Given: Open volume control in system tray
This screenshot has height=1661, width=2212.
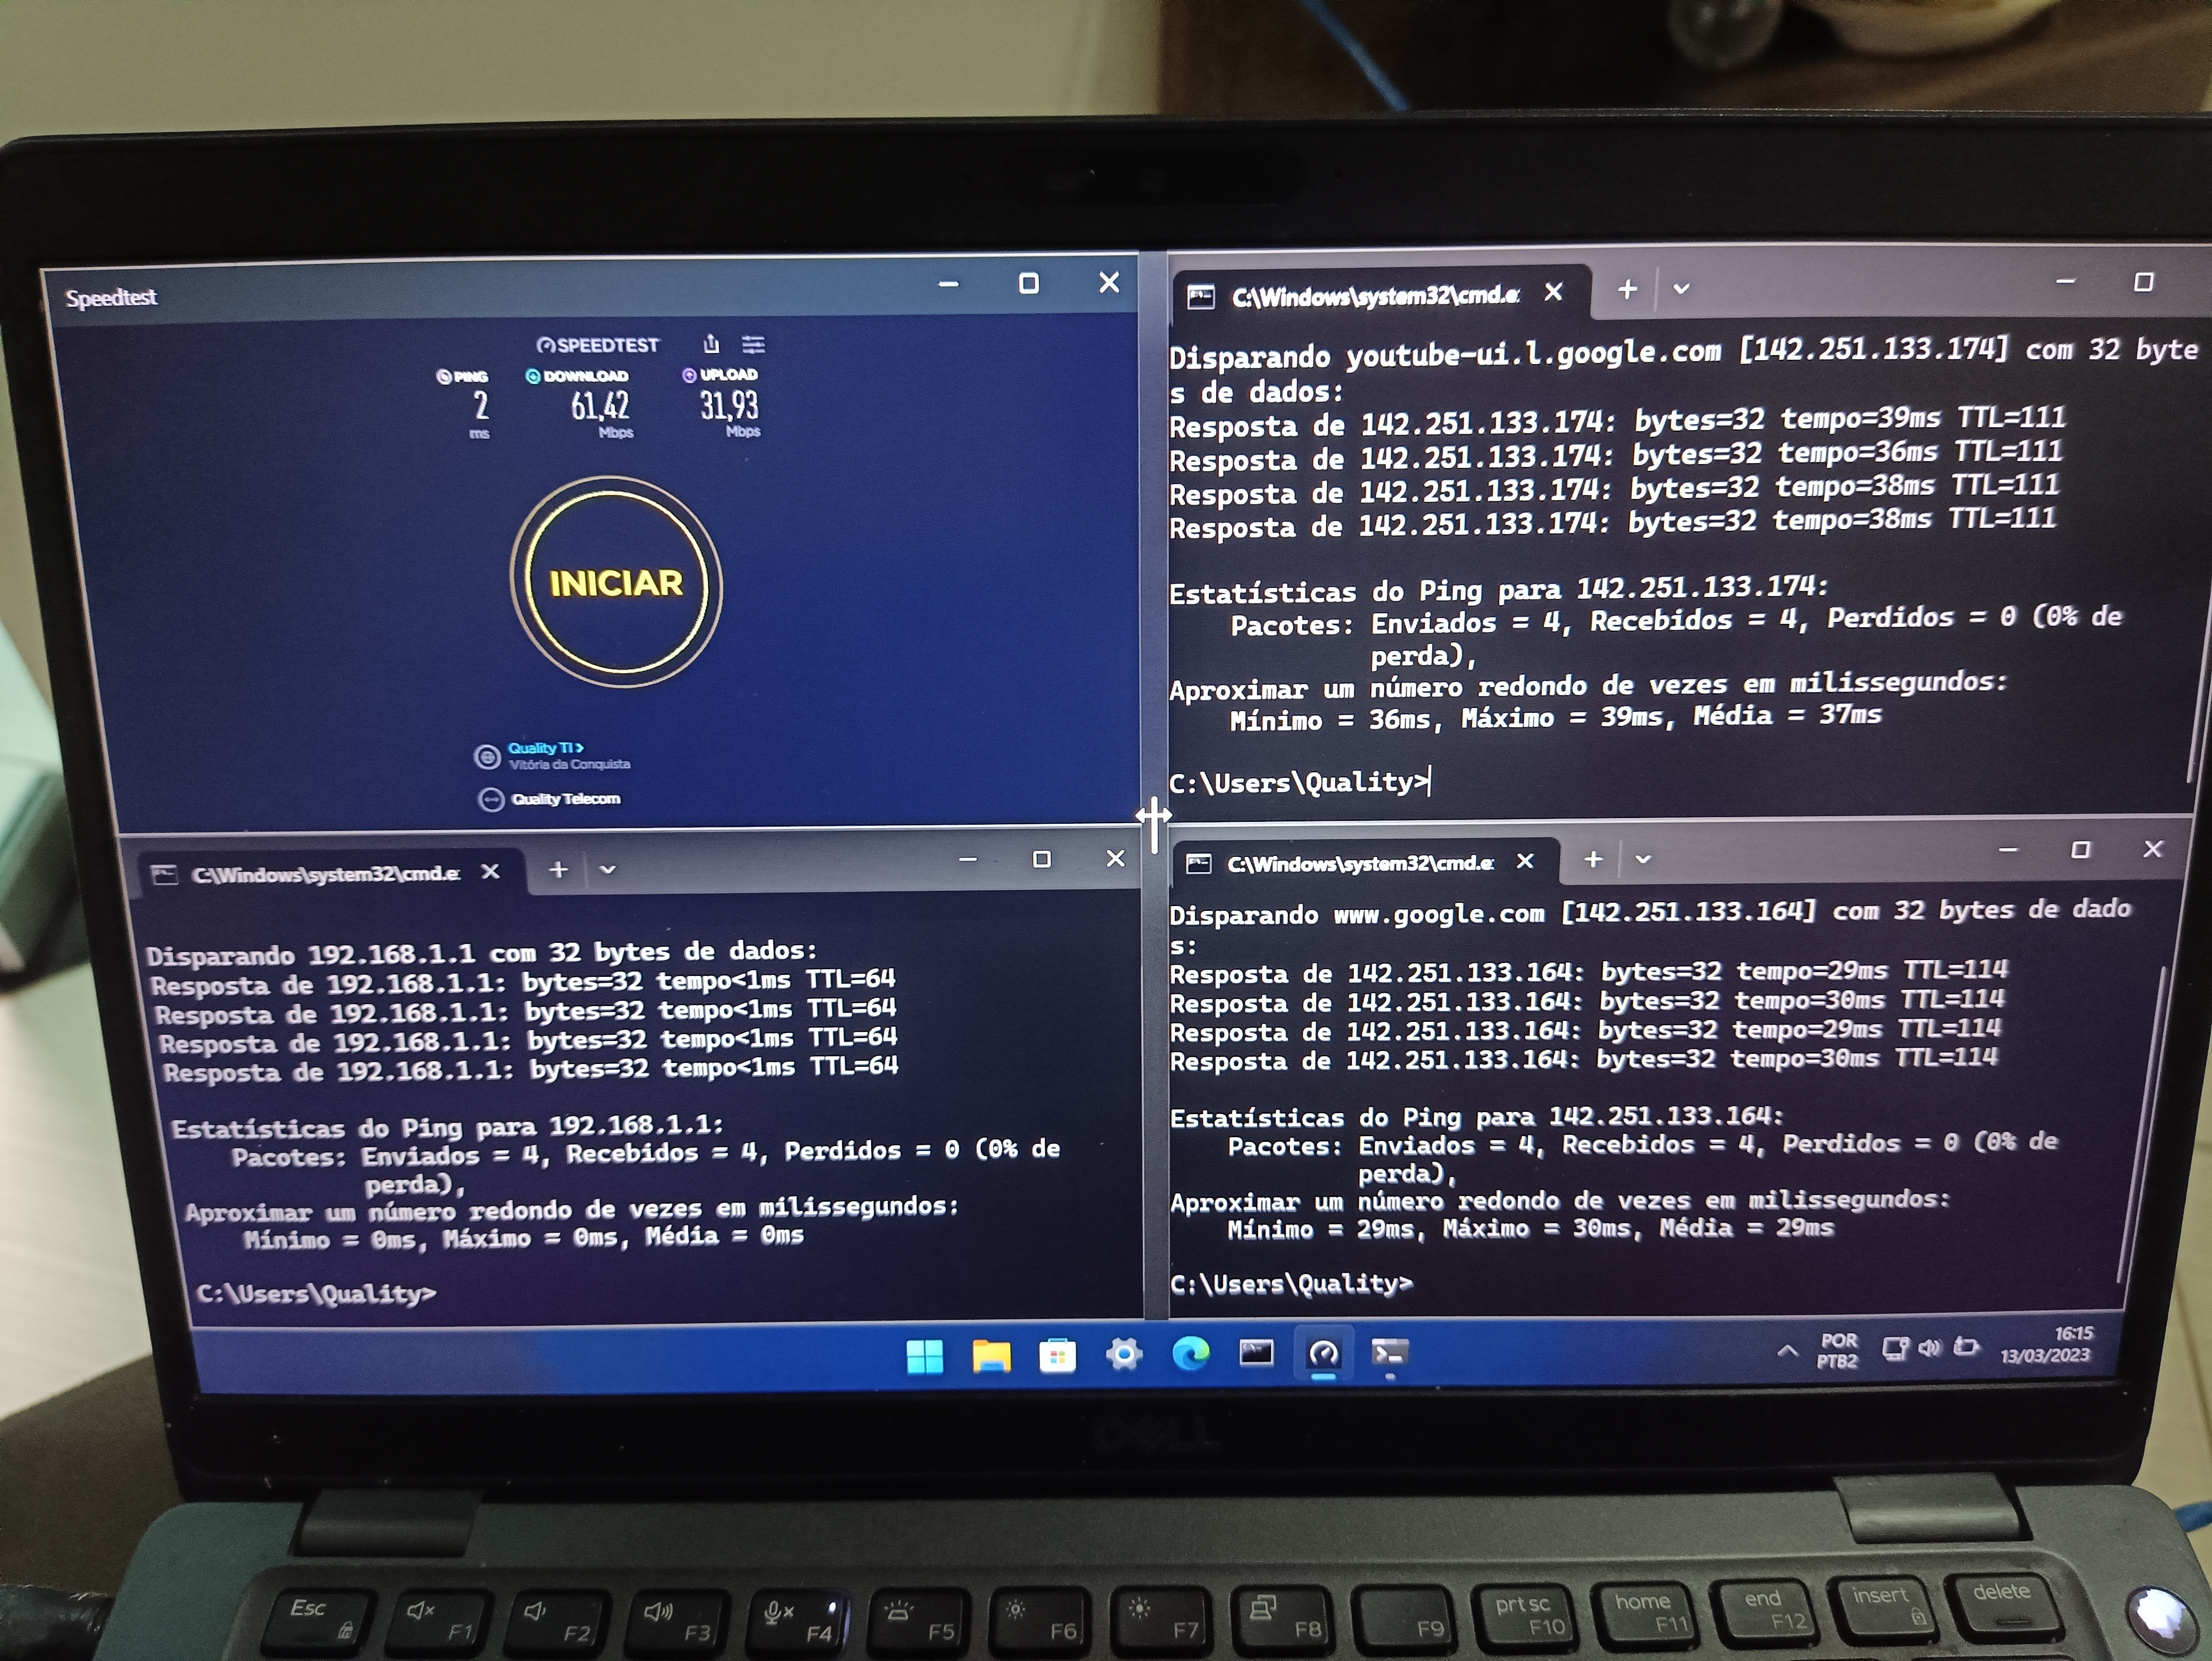Looking at the screenshot, I should 1929,1348.
